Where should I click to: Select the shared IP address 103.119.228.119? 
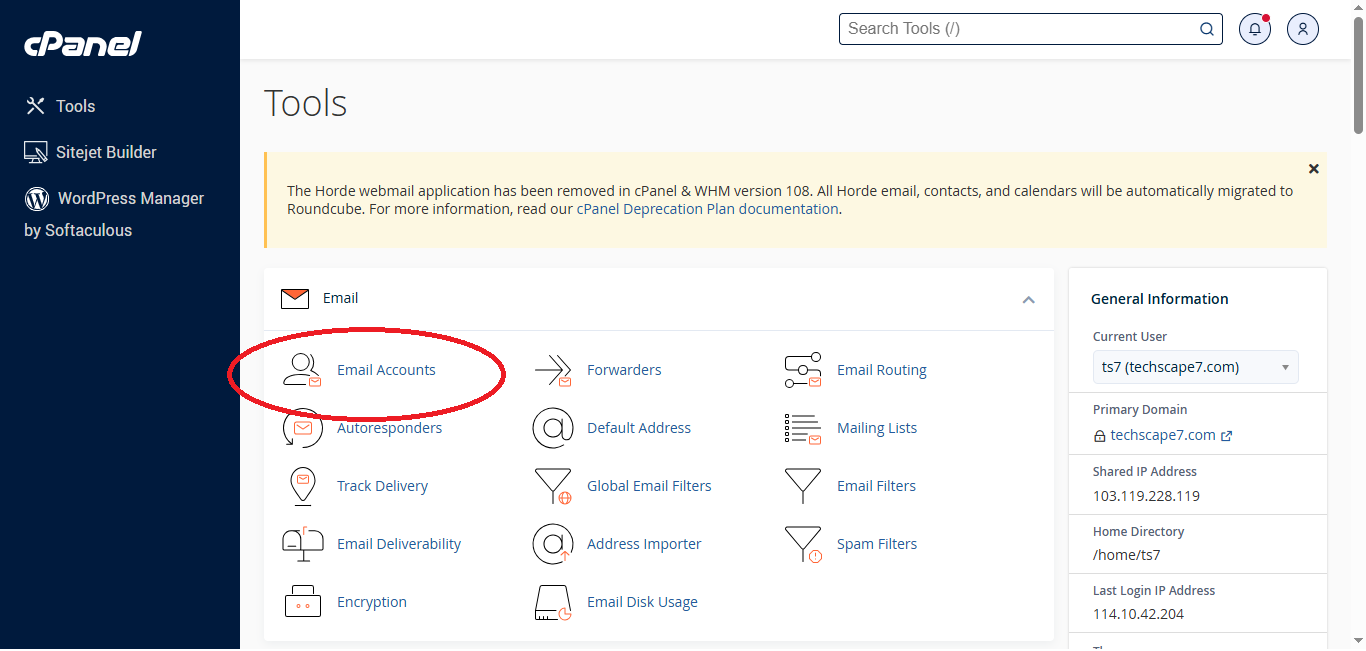tap(1146, 496)
